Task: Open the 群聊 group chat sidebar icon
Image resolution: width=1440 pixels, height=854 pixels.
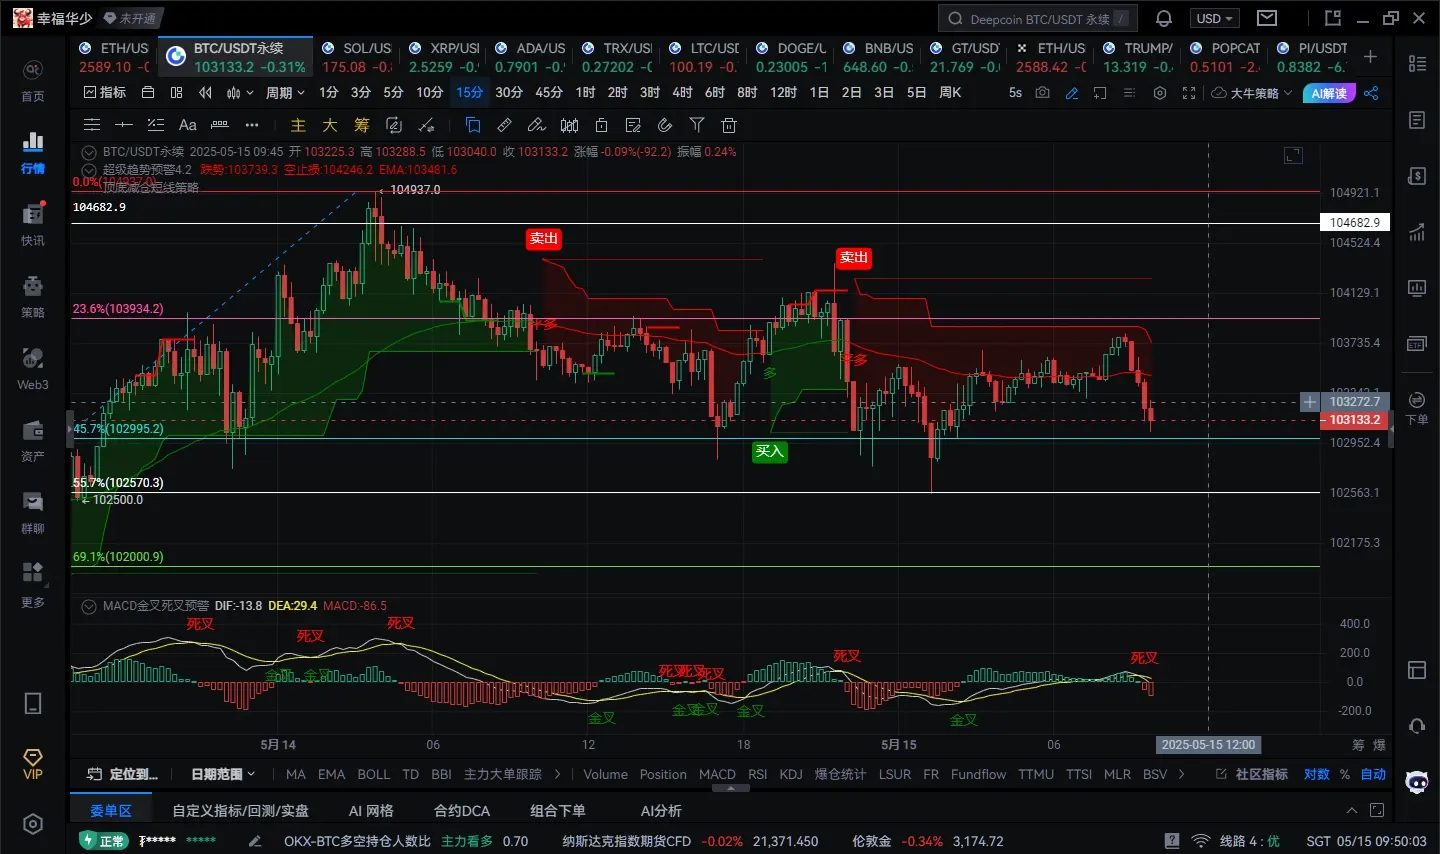Action: coord(33,512)
